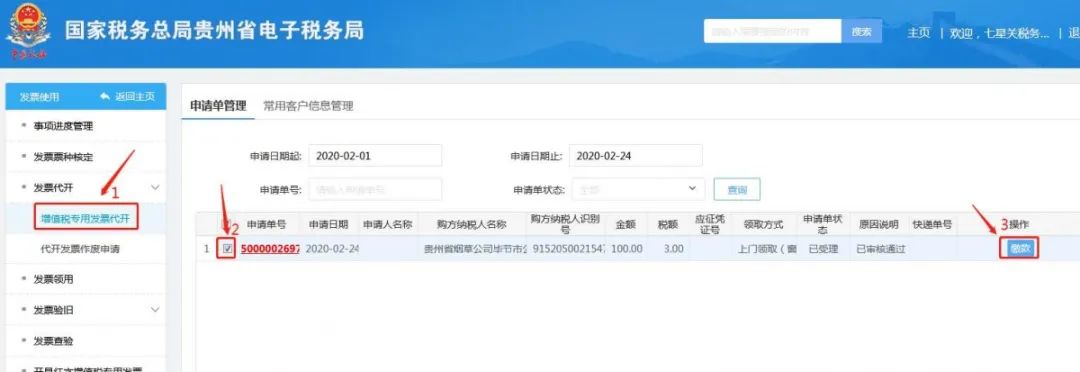Collapse the 发票代开 menu chevron

(x=155, y=187)
